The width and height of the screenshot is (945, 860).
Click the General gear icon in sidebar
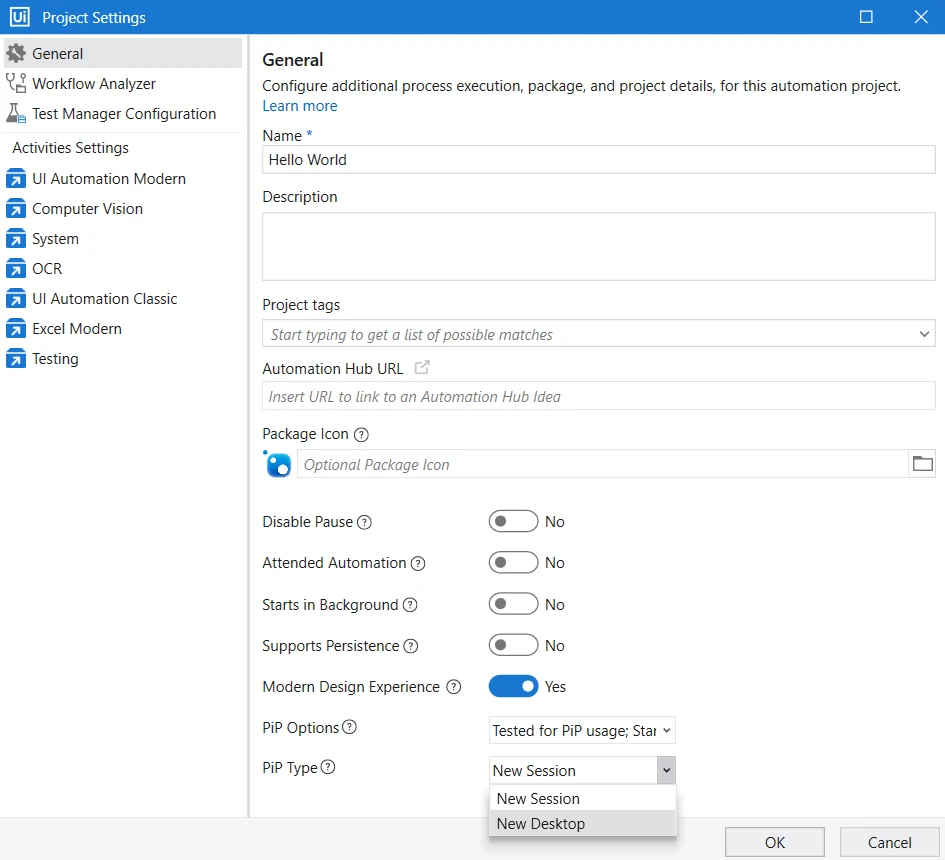(x=16, y=54)
